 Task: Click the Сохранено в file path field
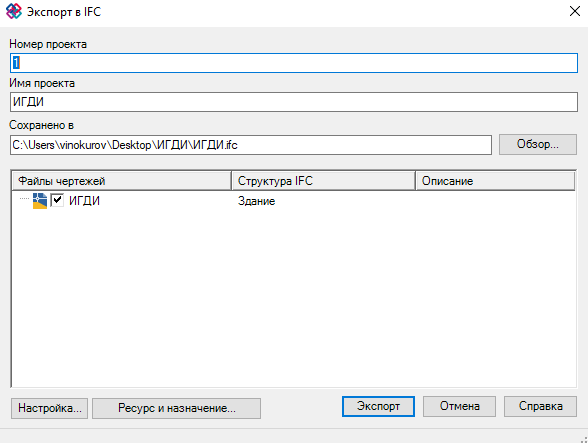tap(250, 145)
